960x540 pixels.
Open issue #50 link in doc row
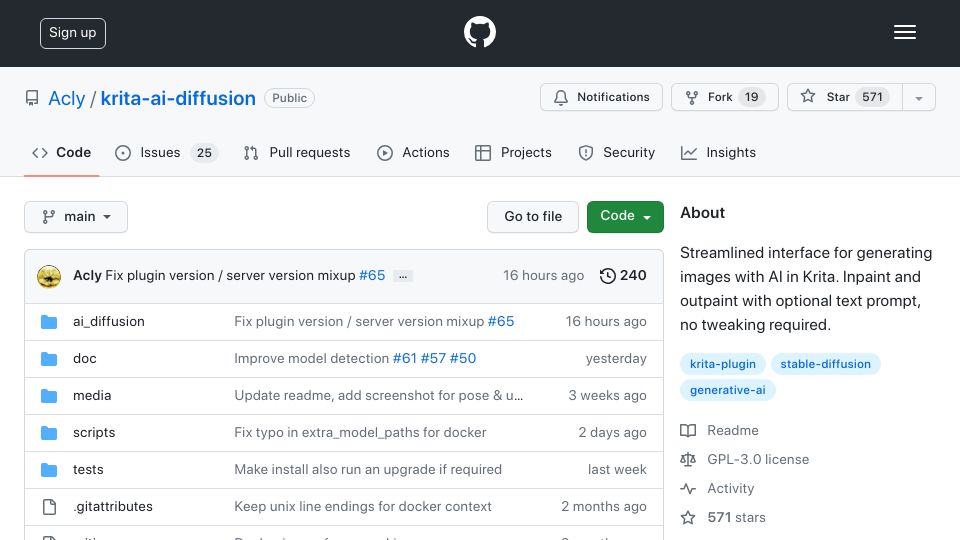pyautogui.click(x=463, y=358)
